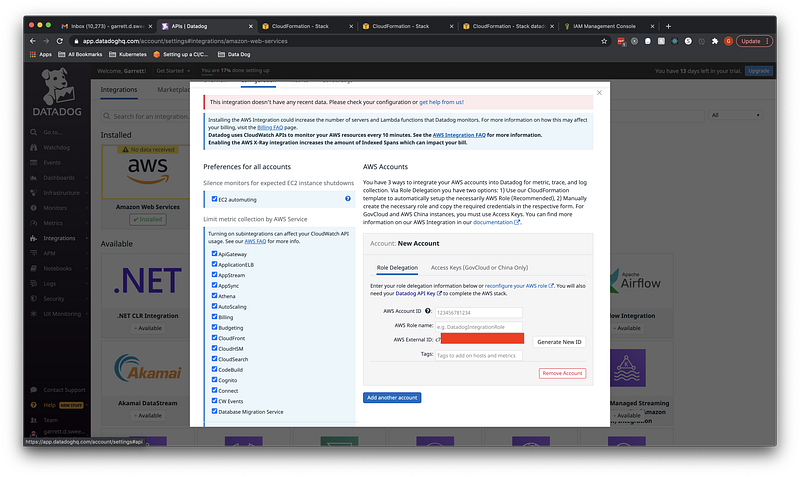Viewport: 800px width, 477px height.
Task: Toggle the EC2 automuting checkbox
Action: [x=214, y=199]
